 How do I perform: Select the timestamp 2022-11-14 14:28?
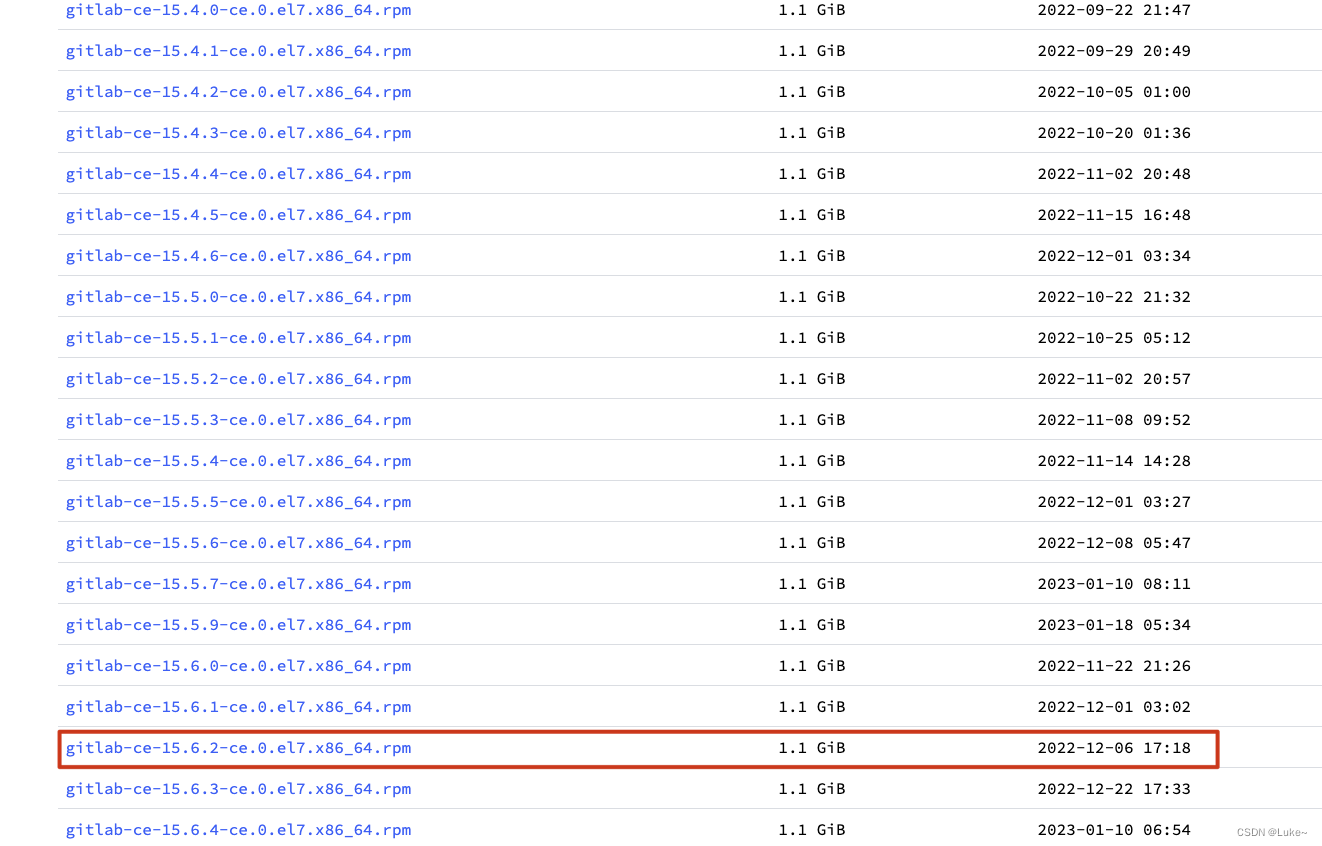pyautogui.click(x=1114, y=461)
